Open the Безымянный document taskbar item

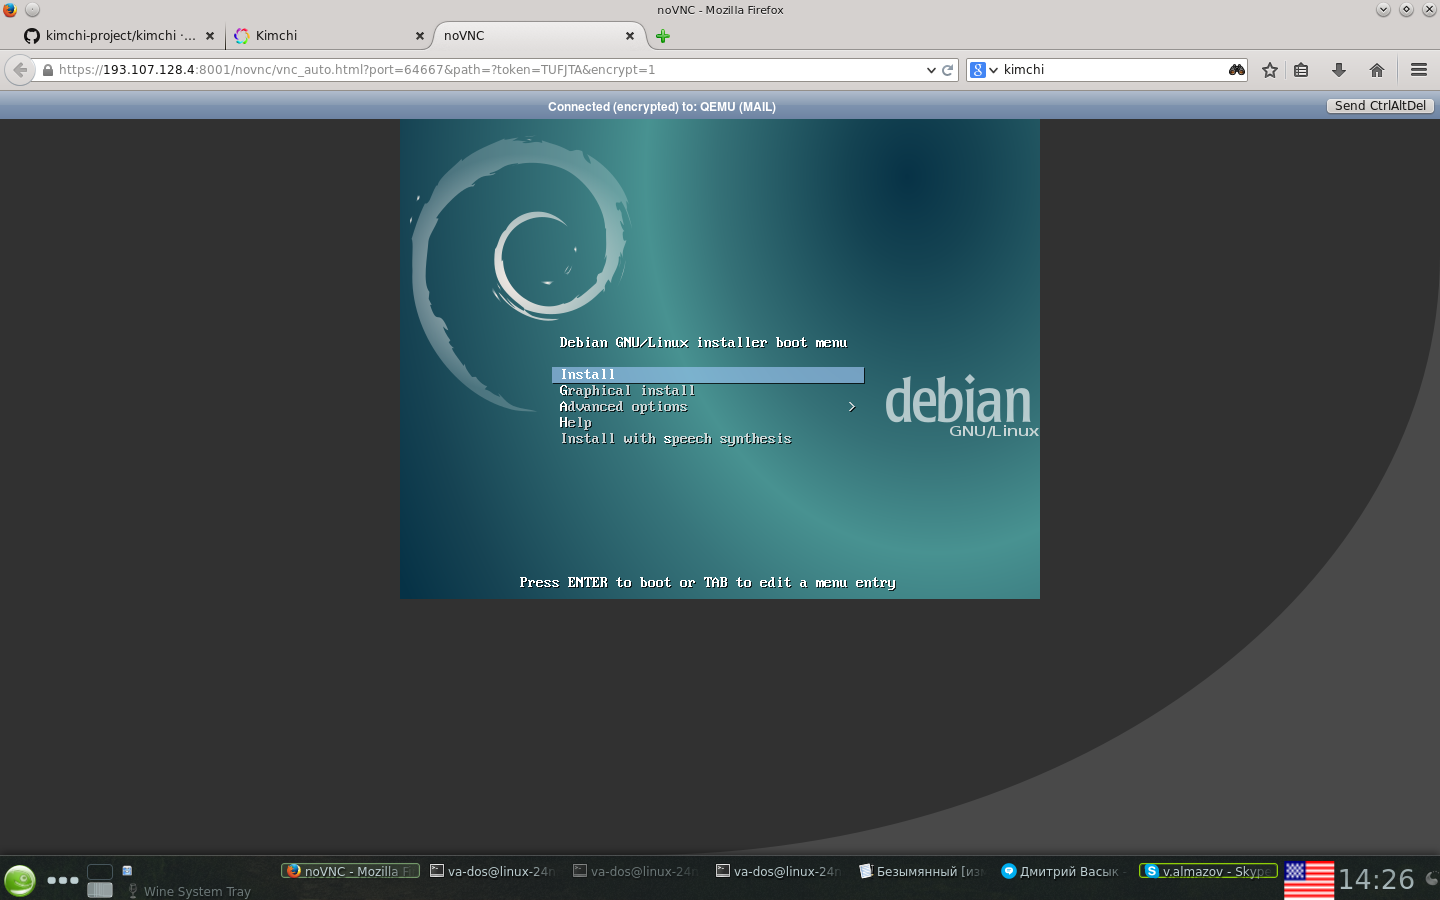click(922, 871)
